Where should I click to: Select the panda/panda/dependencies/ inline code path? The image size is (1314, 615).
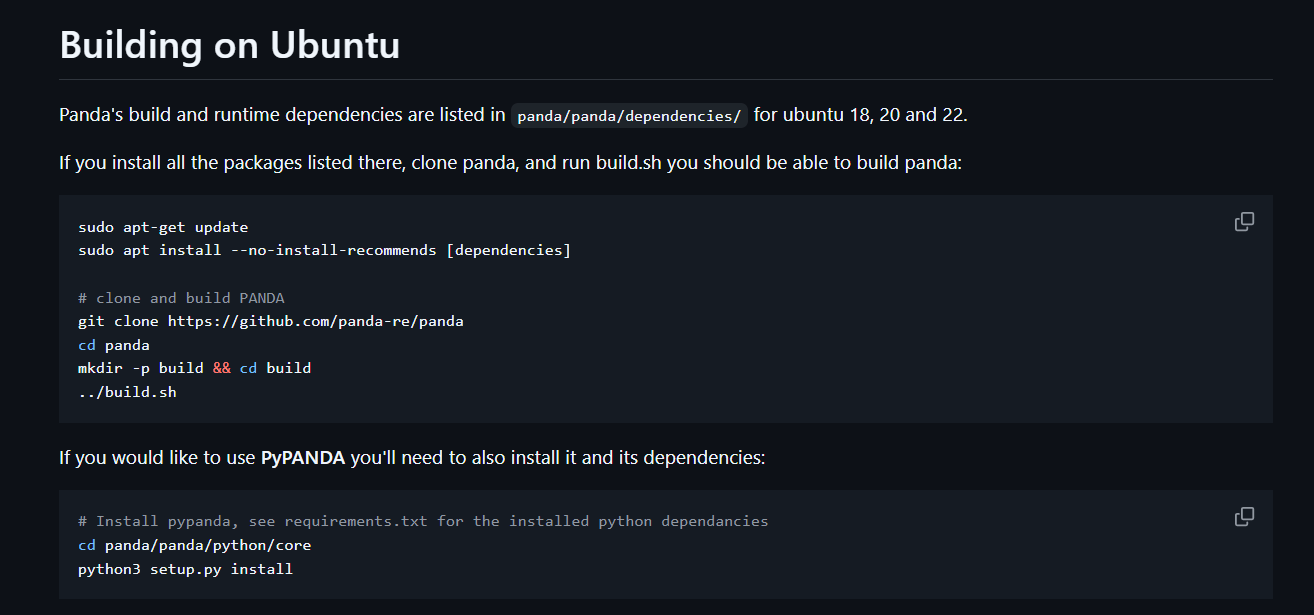[x=629, y=116]
